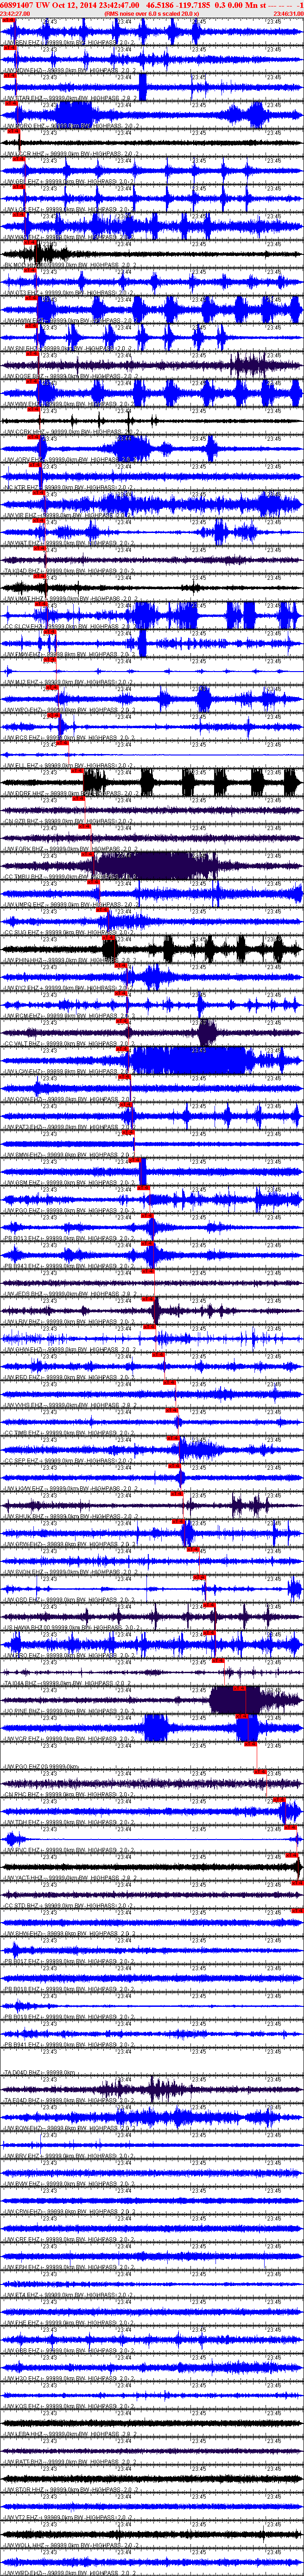Click the start time 23:42:27.00 label
Screen dimensions: 304x2576
(x=14, y=13)
